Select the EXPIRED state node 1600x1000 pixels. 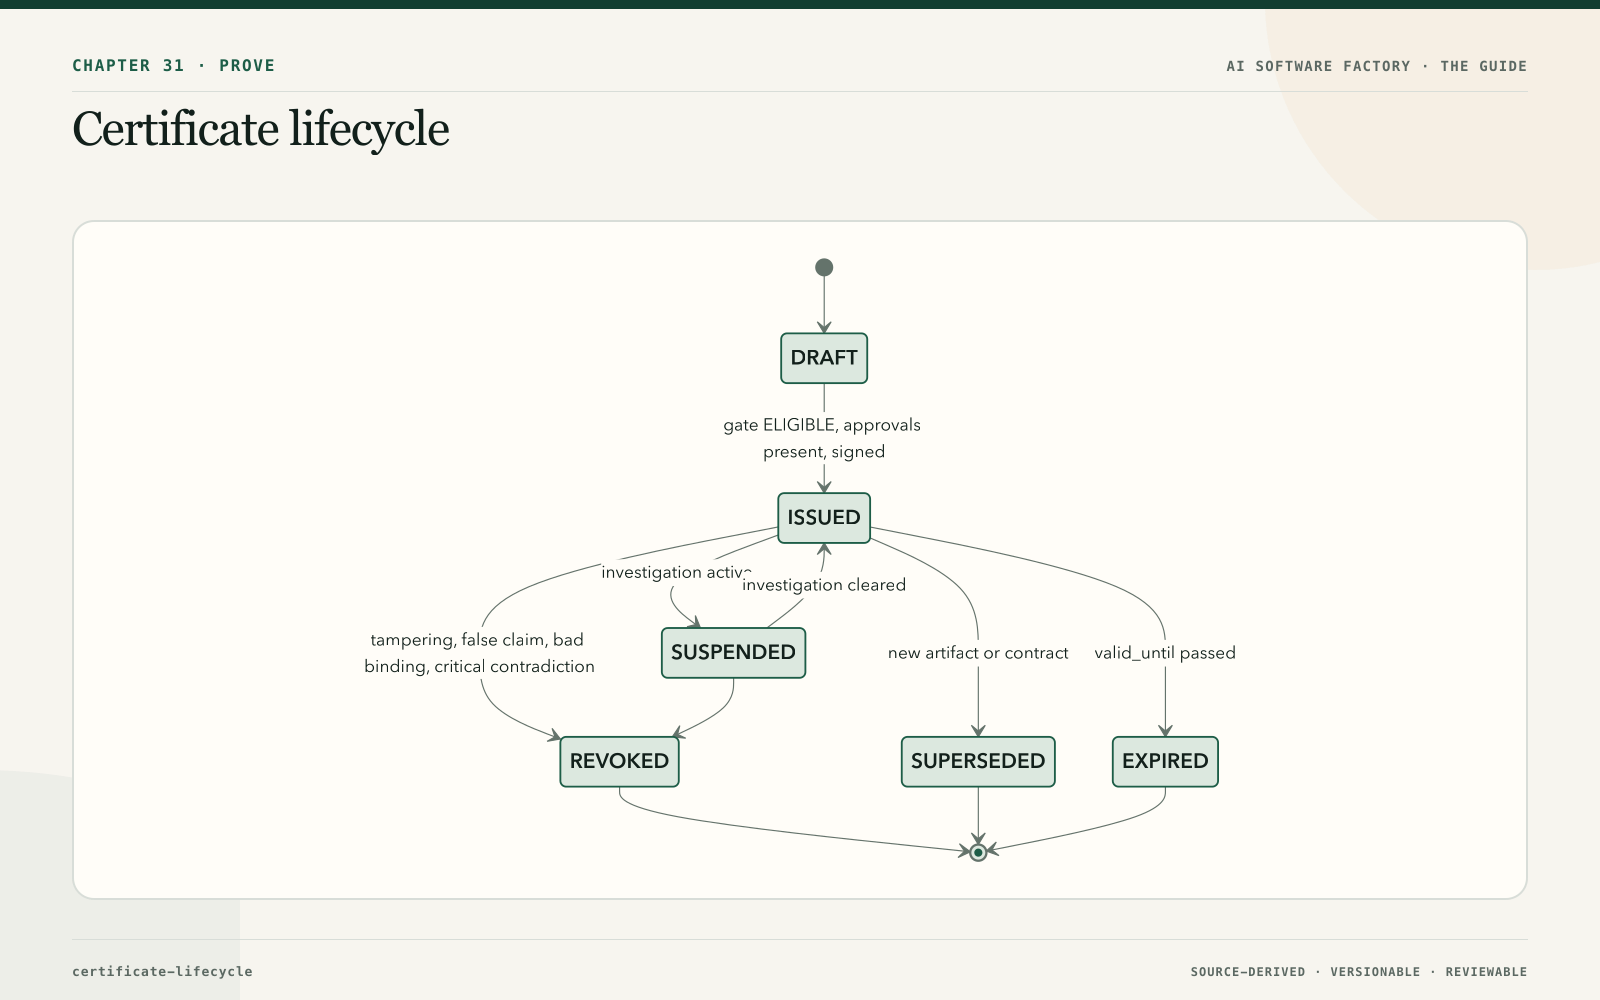pos(1165,762)
